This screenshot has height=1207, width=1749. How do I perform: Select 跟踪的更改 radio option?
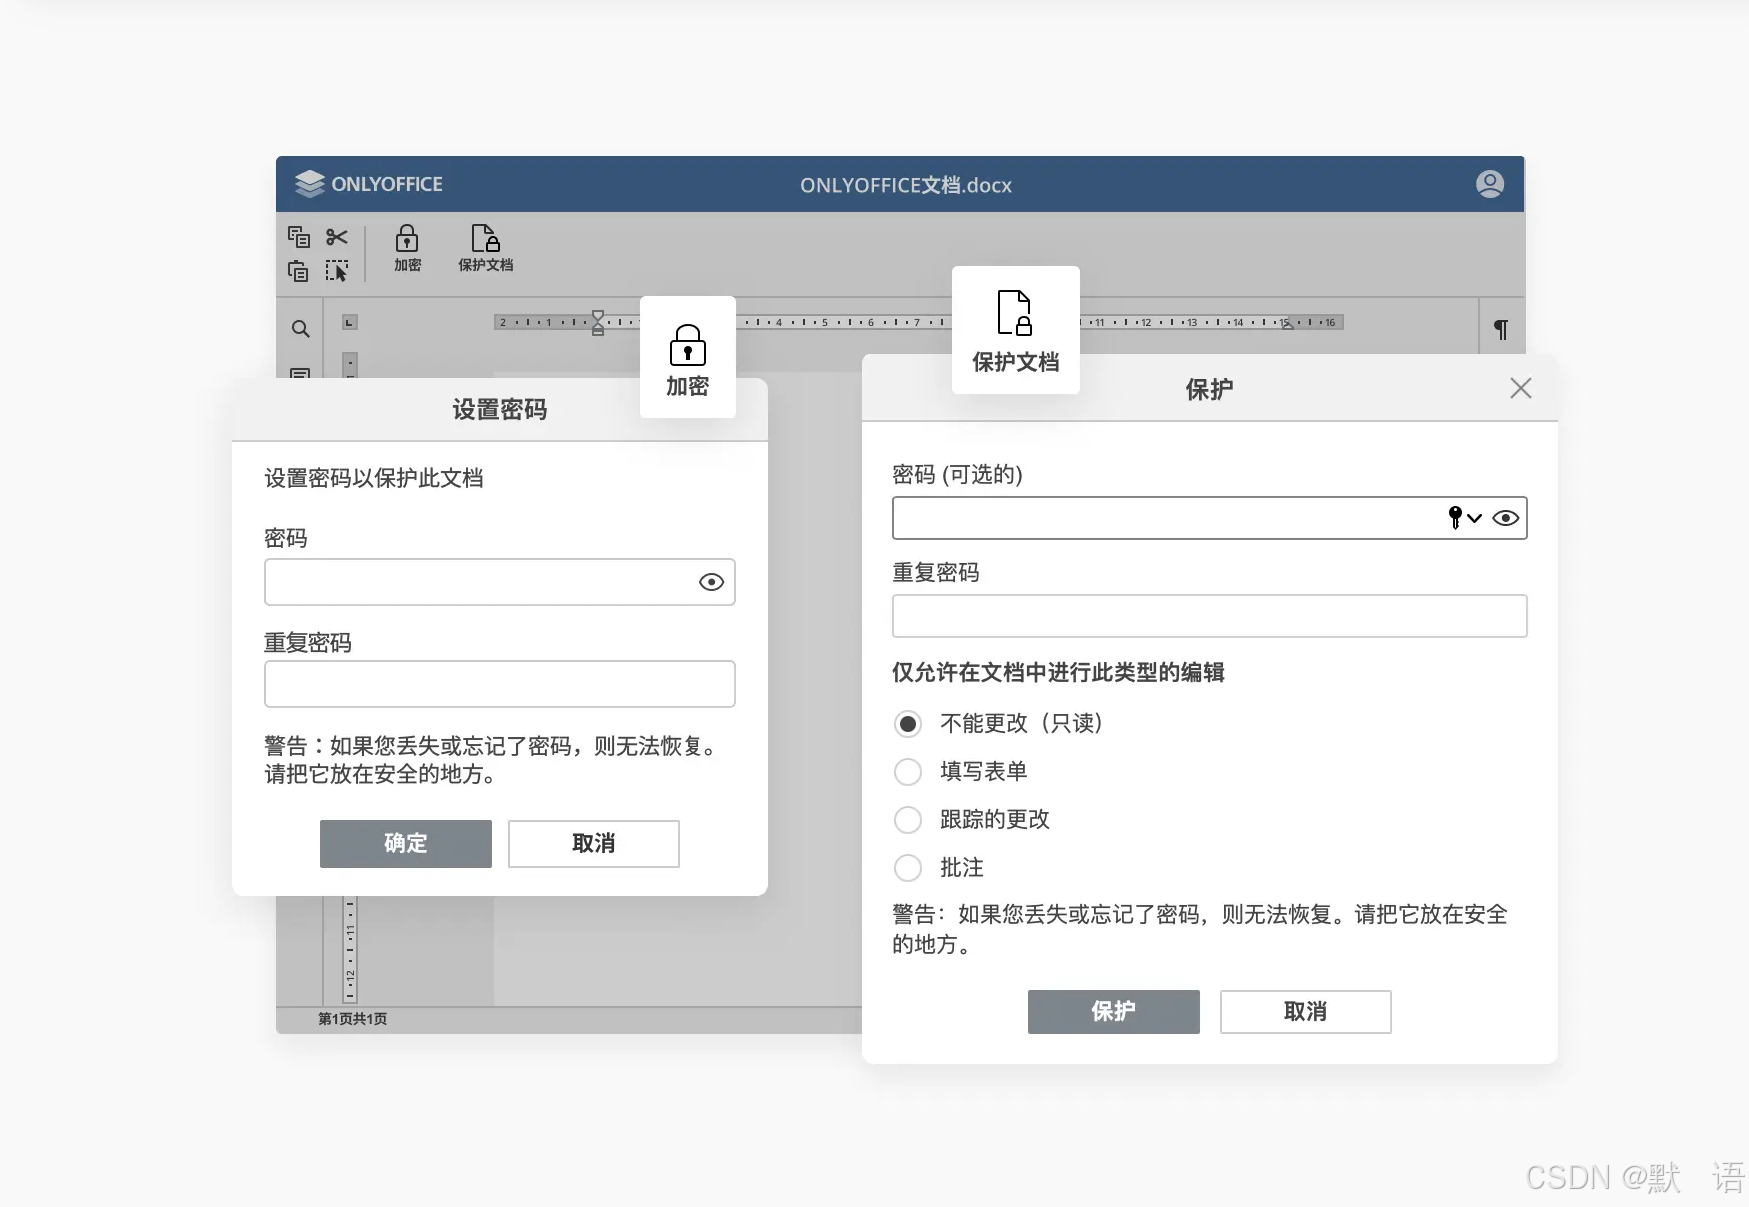click(908, 820)
